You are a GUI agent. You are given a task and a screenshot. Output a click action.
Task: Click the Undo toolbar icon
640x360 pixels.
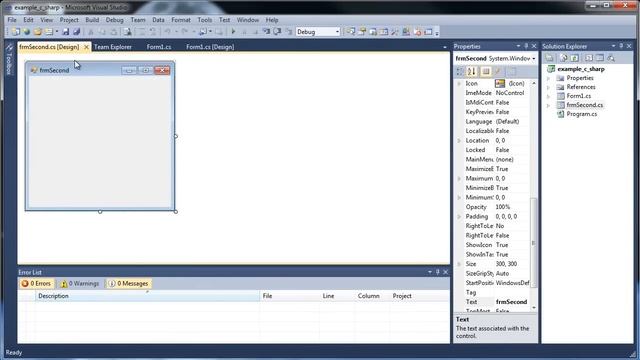tap(167, 31)
